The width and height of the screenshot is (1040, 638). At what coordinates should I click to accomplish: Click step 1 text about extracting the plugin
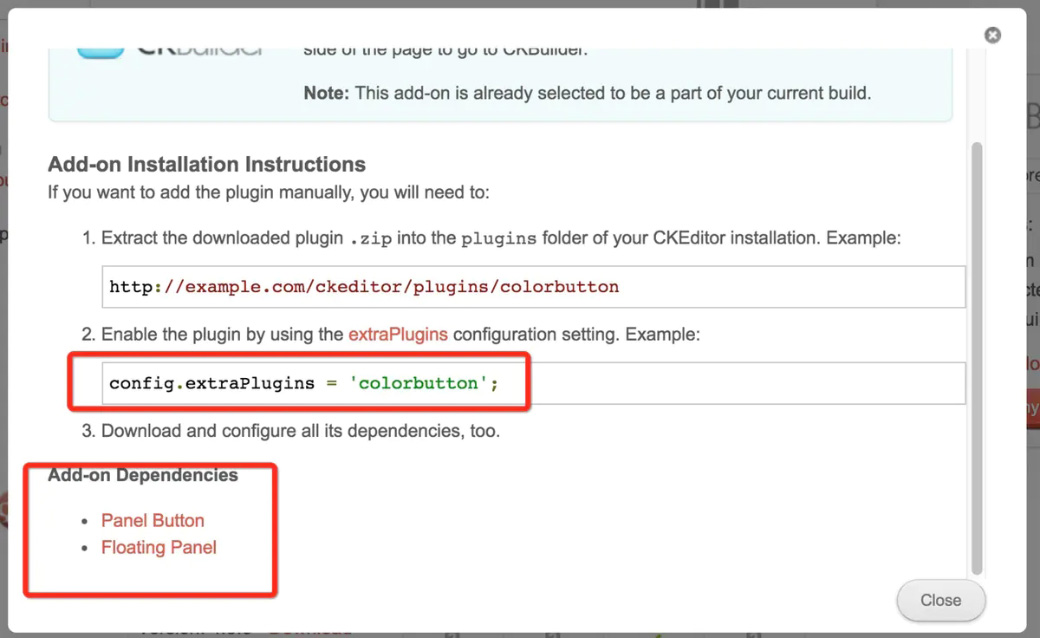[x=500, y=239]
